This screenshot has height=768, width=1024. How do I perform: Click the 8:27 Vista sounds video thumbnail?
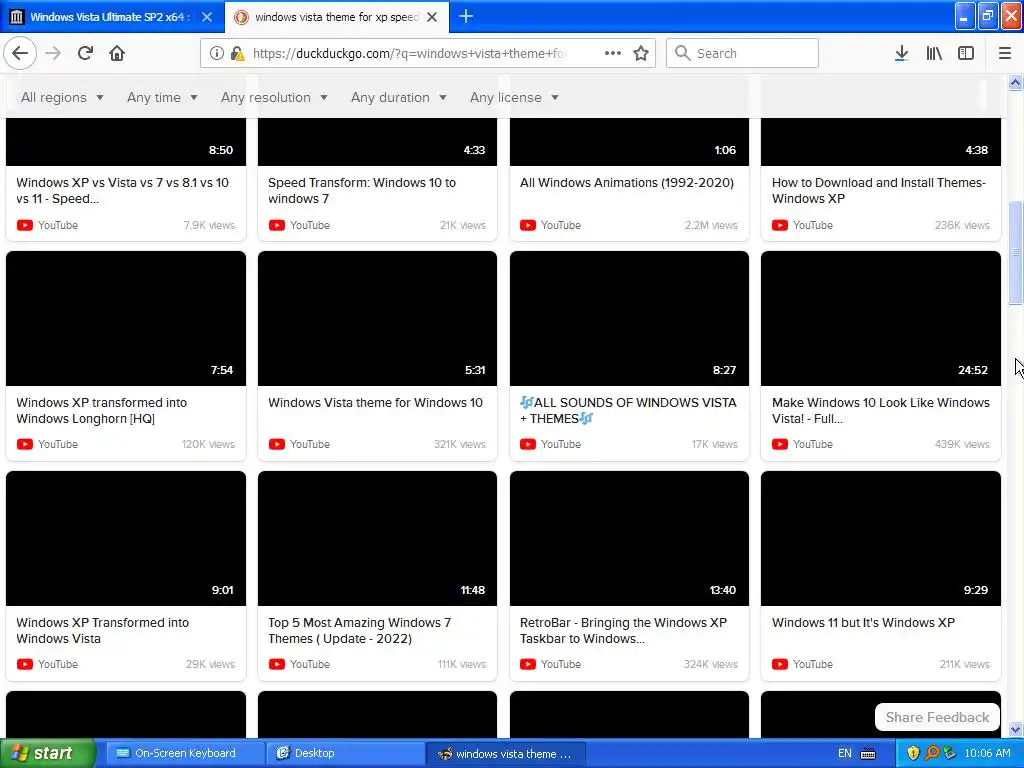click(629, 319)
